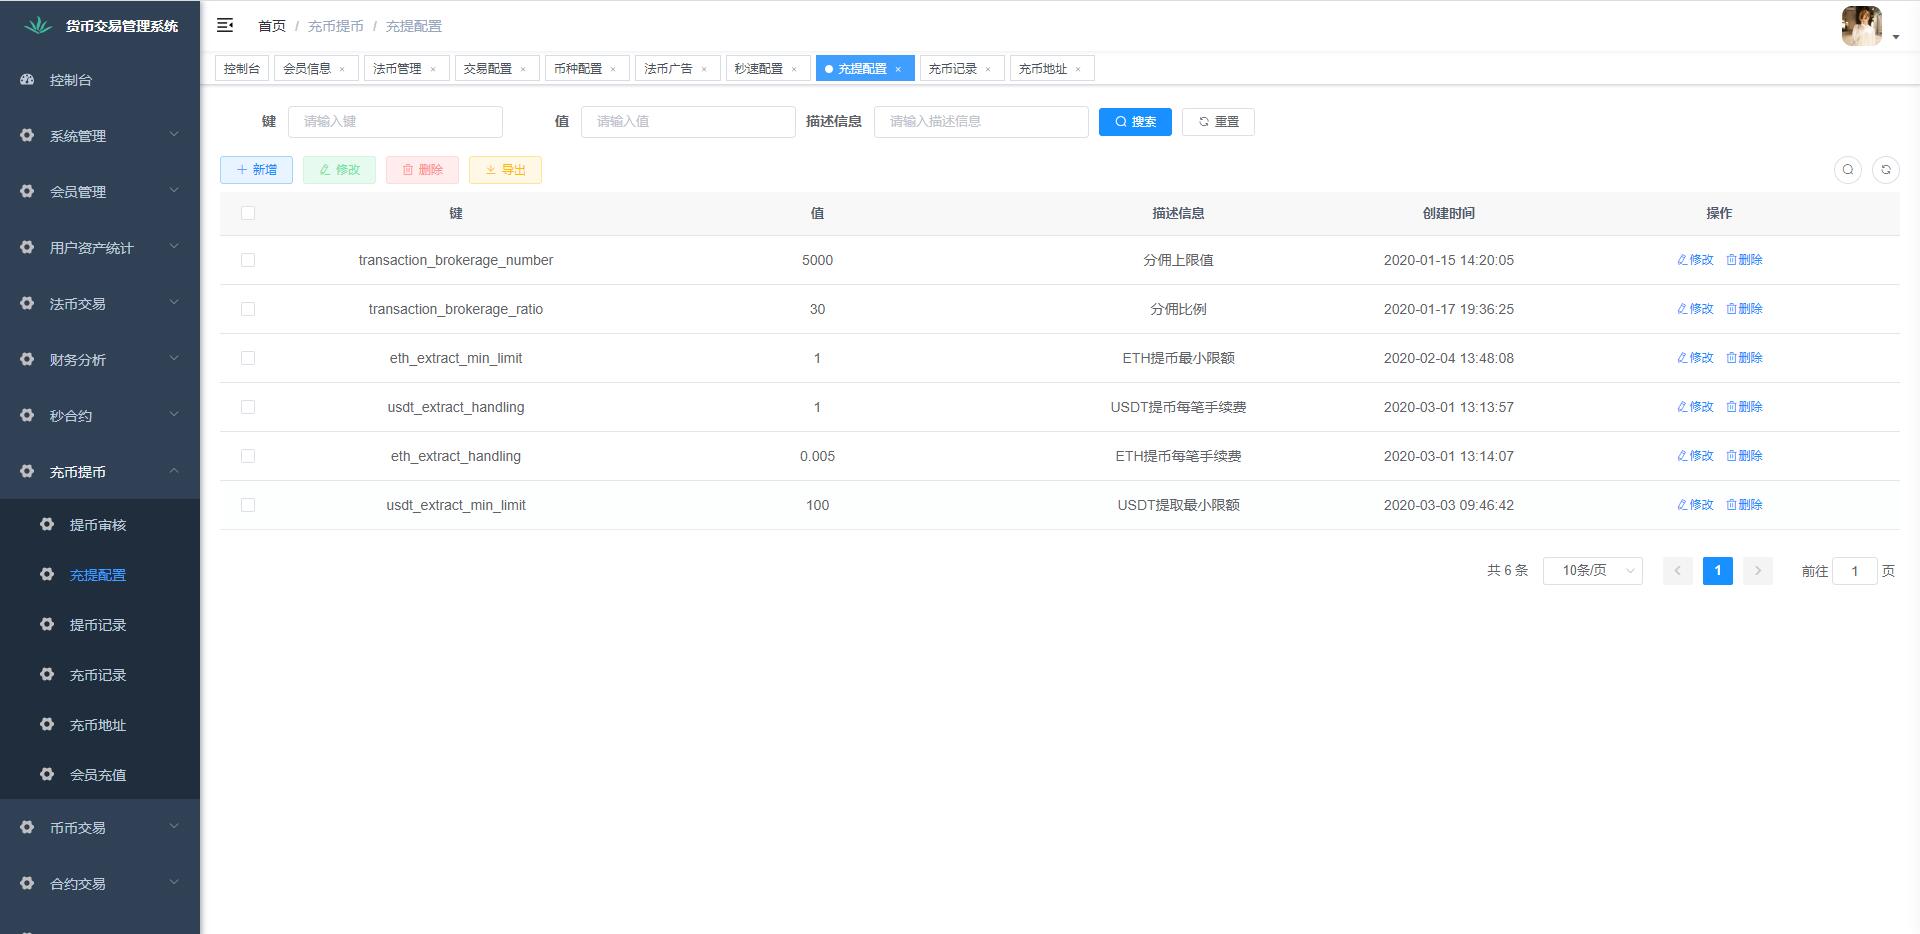This screenshot has width=1920, height=934.
Task: Collapse the 充币提币 sidebar section
Action: 100,472
